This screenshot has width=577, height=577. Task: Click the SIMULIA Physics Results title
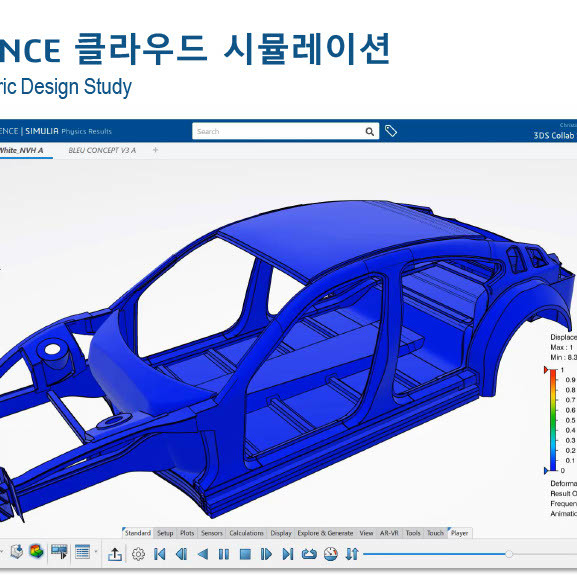point(68,131)
